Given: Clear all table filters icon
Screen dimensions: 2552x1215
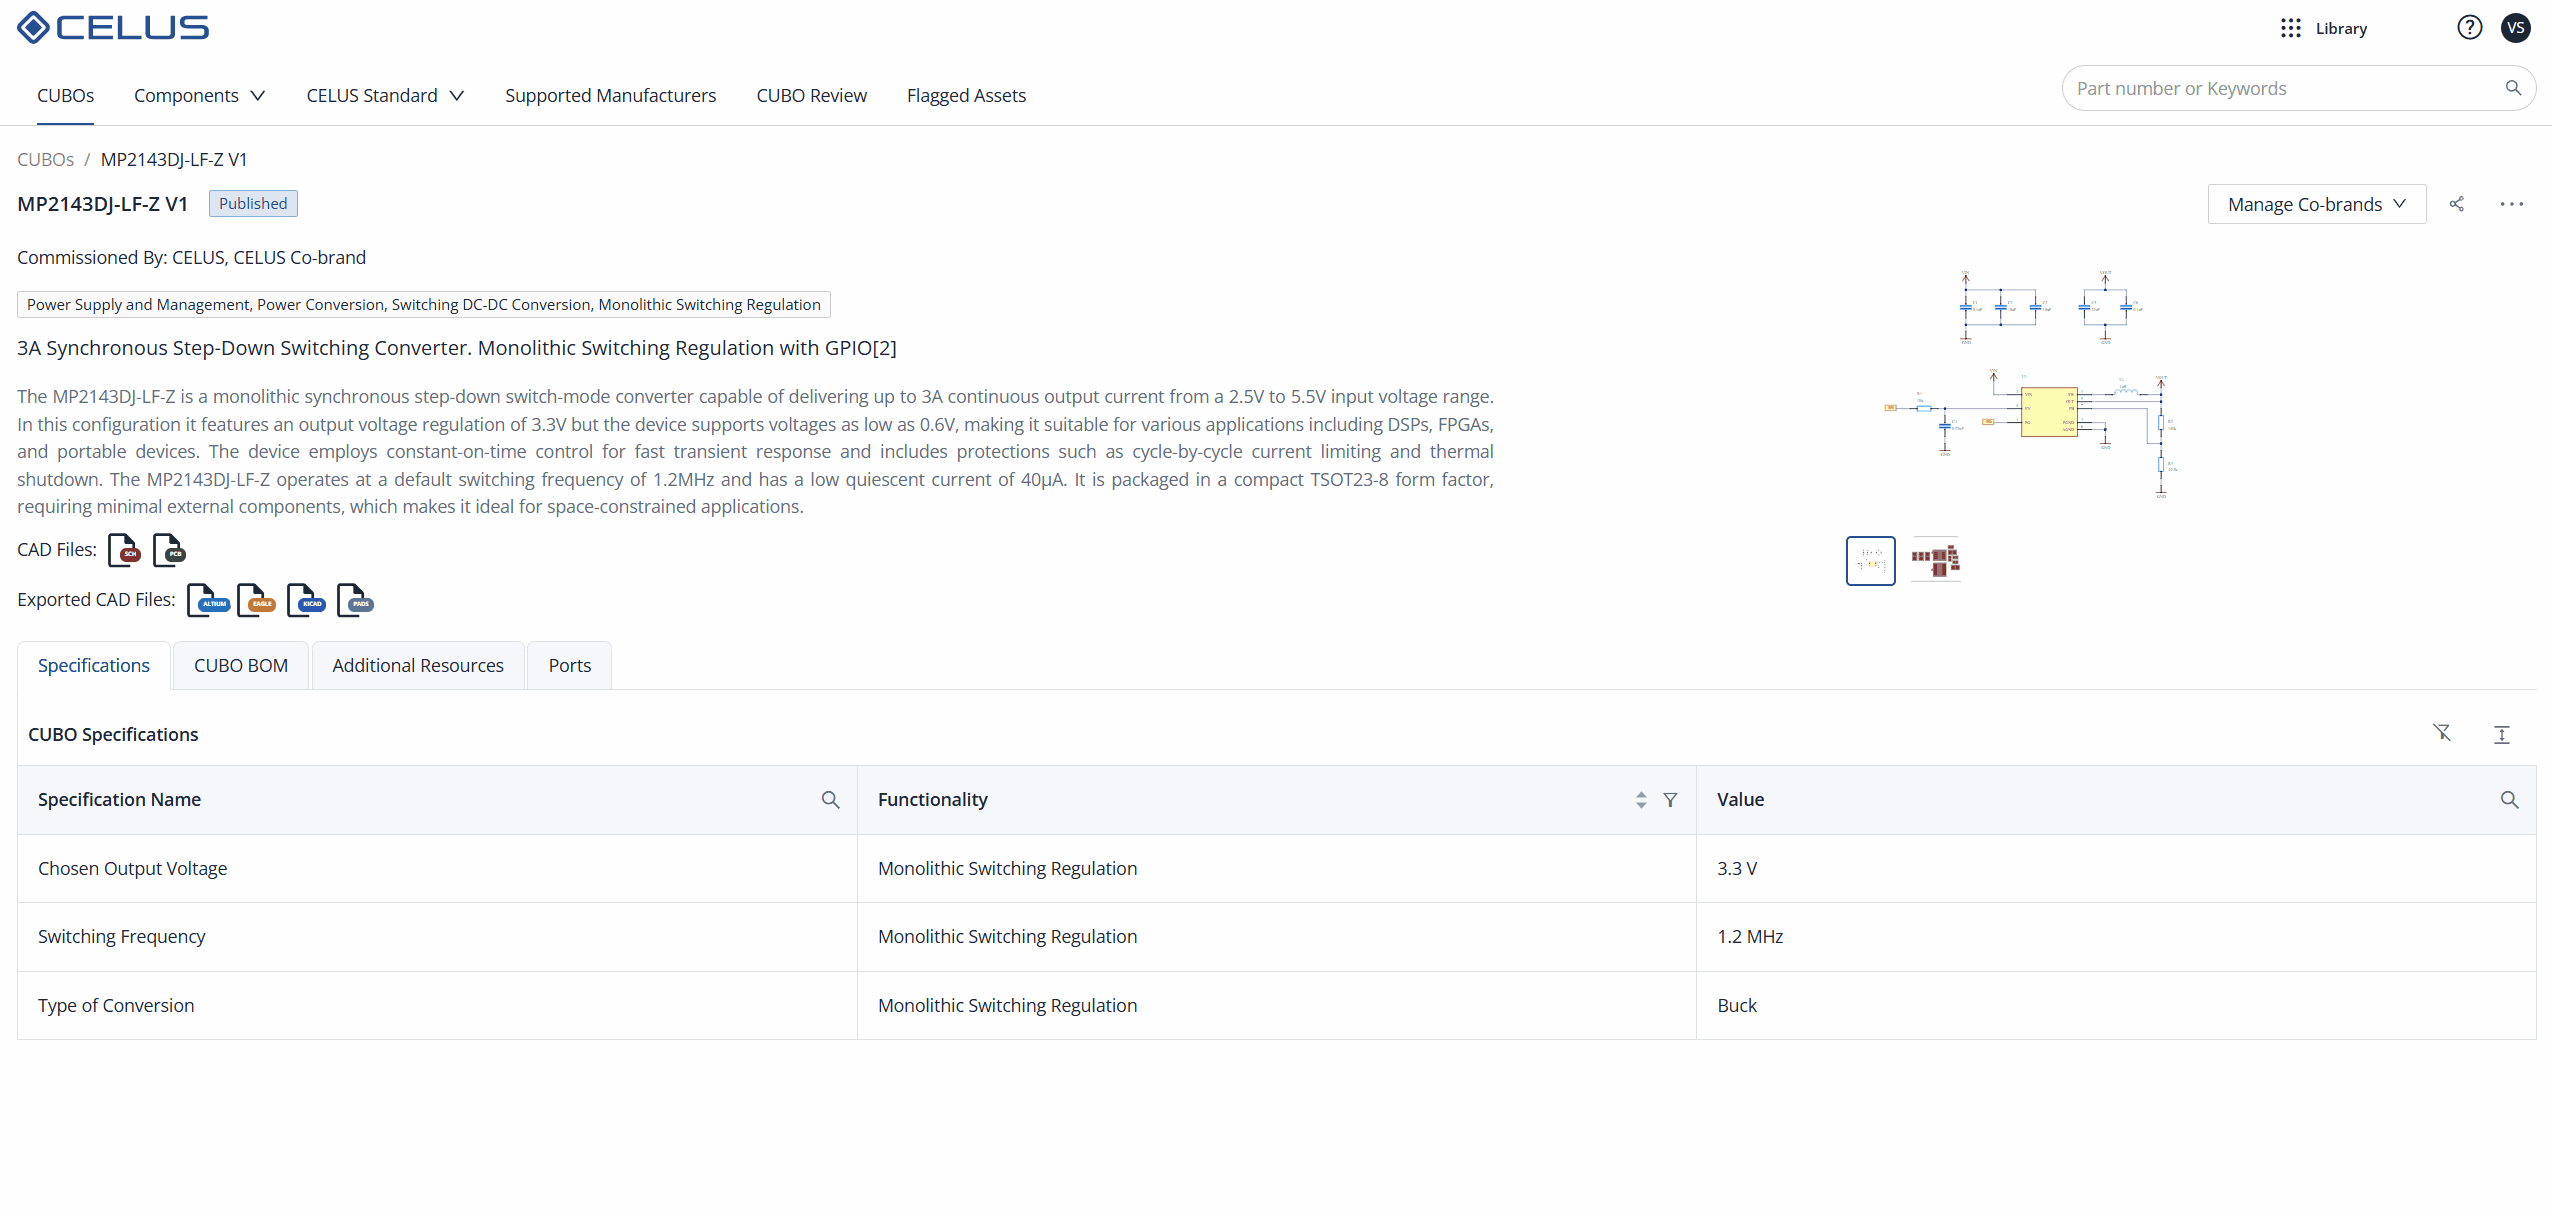Looking at the screenshot, I should coord(2442,734).
